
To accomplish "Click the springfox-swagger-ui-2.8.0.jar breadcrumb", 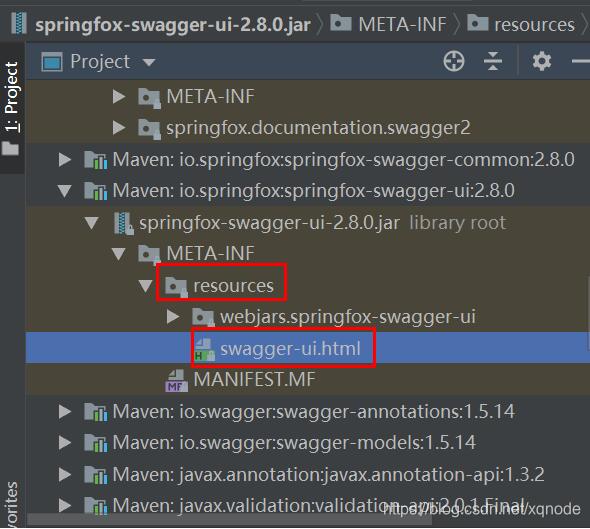I will (x=173, y=25).
